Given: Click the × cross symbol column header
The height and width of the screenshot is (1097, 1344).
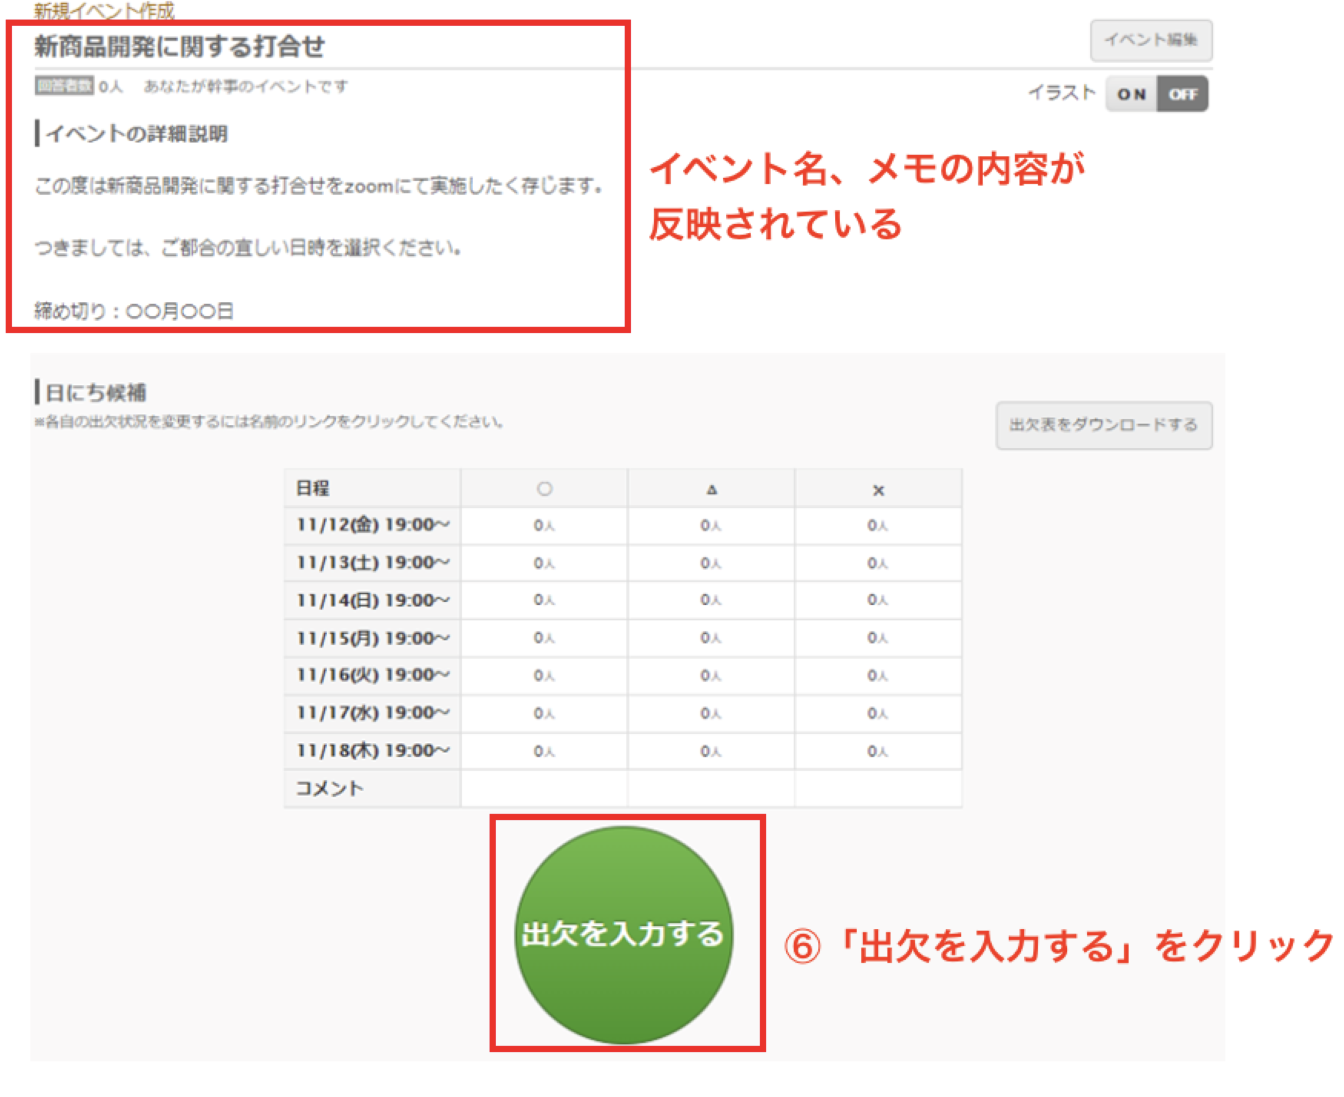Looking at the screenshot, I should 878,490.
